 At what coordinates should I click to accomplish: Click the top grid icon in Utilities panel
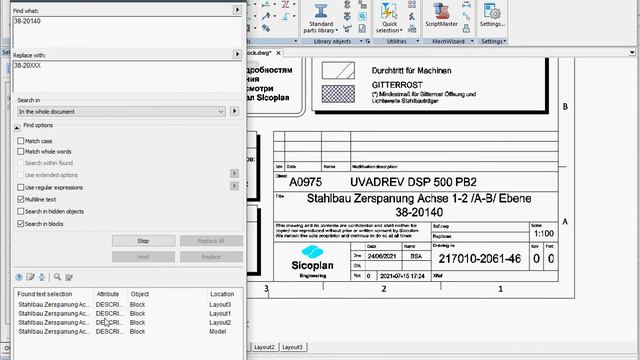[x=412, y=4]
